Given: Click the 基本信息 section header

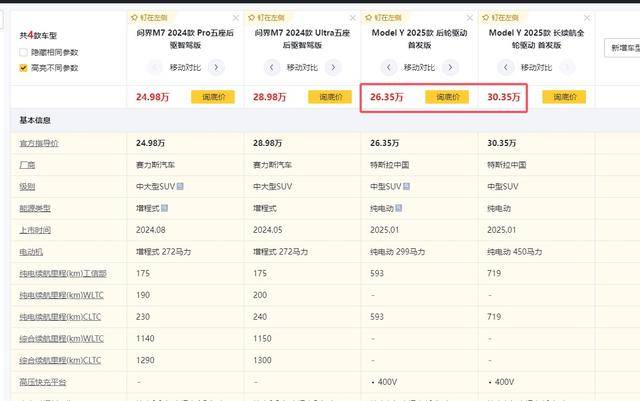Looking at the screenshot, I should tap(35, 120).
